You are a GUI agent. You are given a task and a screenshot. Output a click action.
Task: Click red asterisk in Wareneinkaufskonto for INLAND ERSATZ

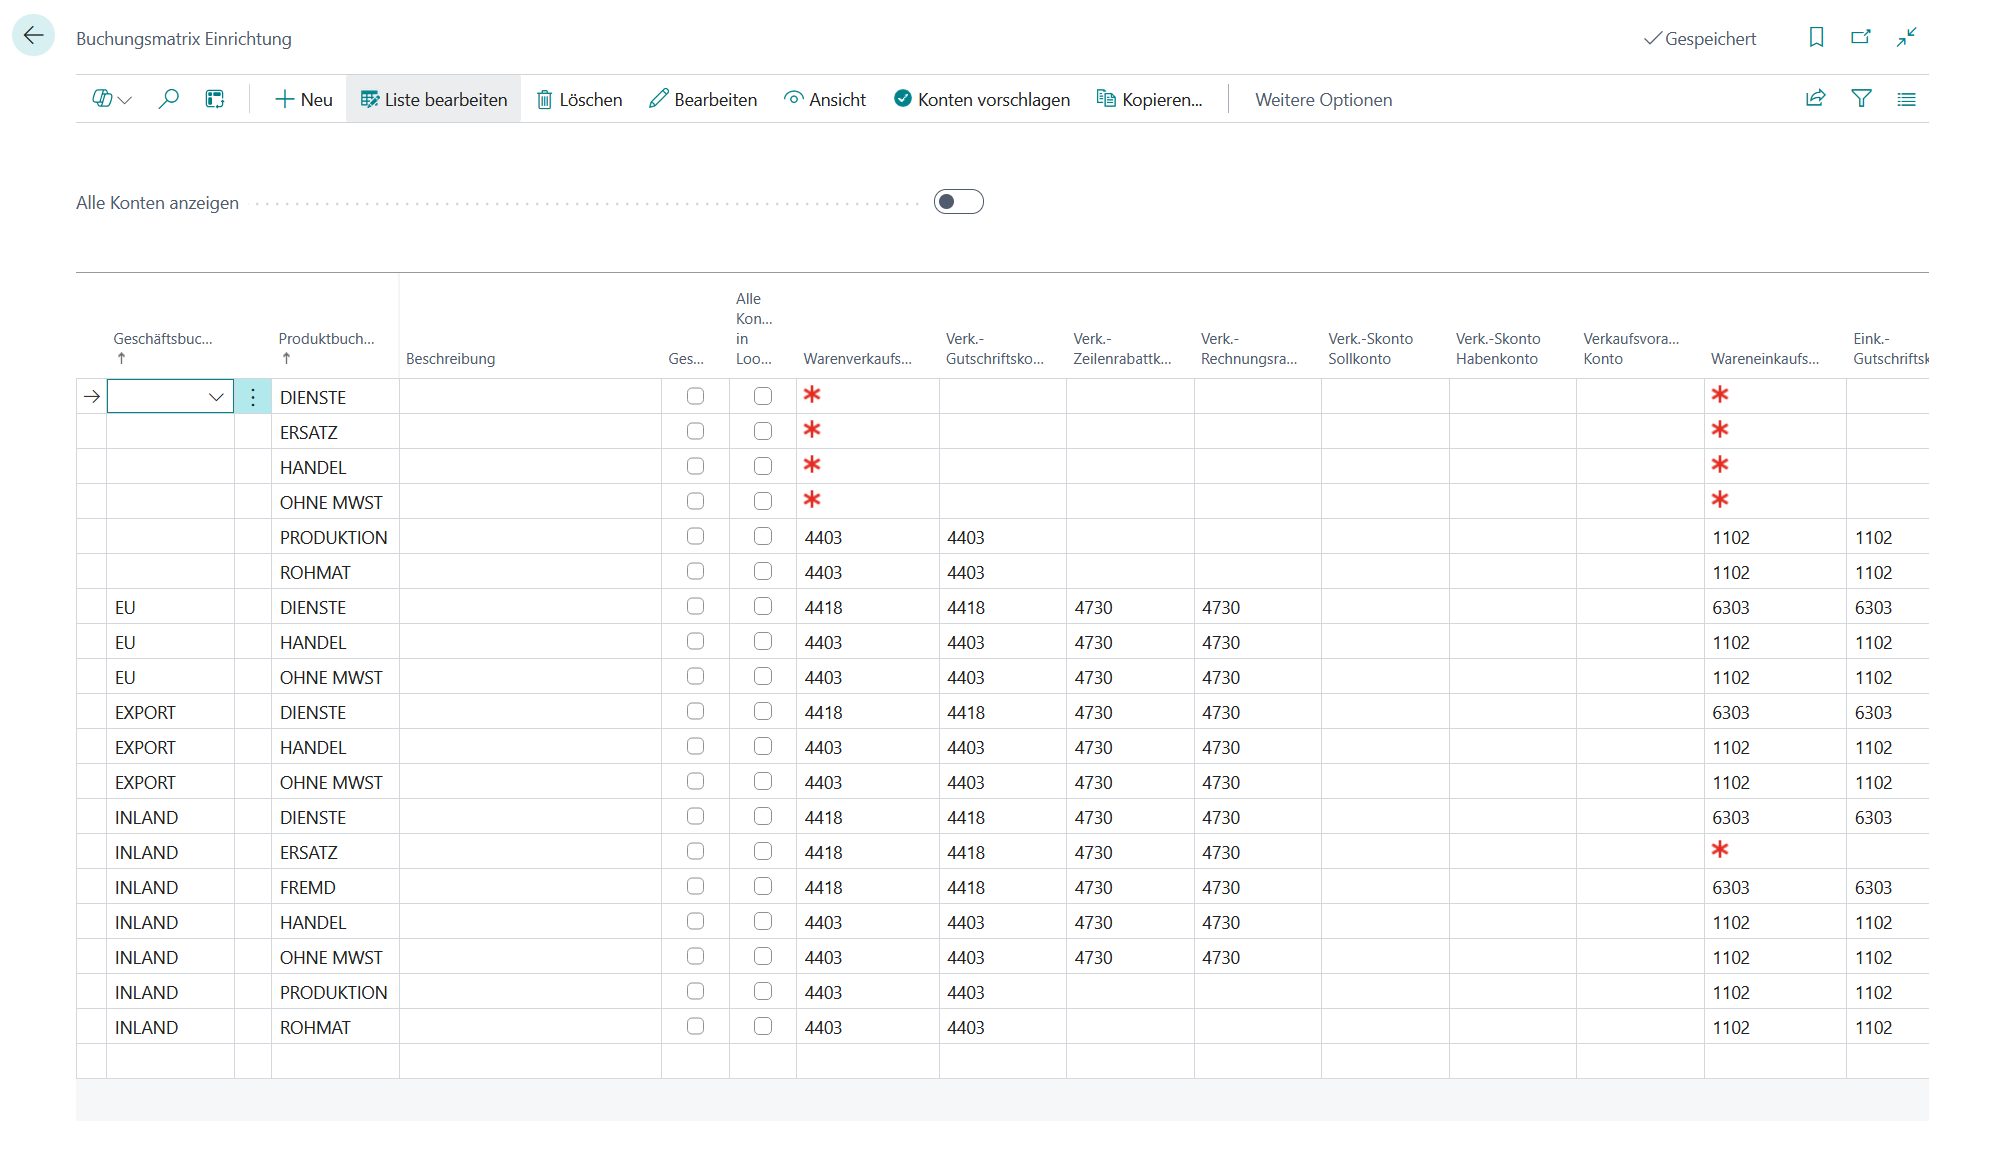[1720, 850]
